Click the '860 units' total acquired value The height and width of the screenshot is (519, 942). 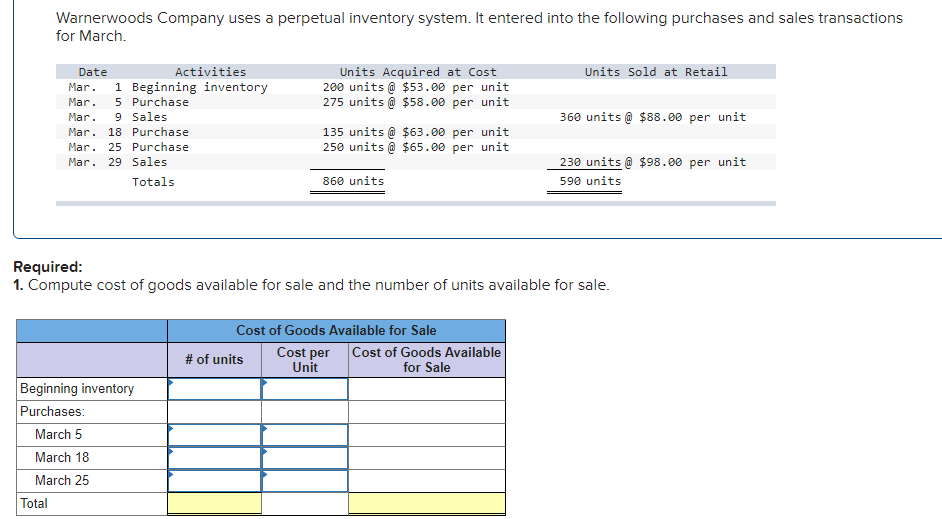353,181
